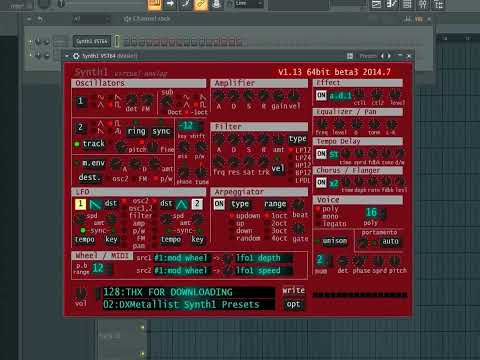Open the lfo1 speed destination selector
Viewport: 480px width, 360px height.
click(263, 270)
